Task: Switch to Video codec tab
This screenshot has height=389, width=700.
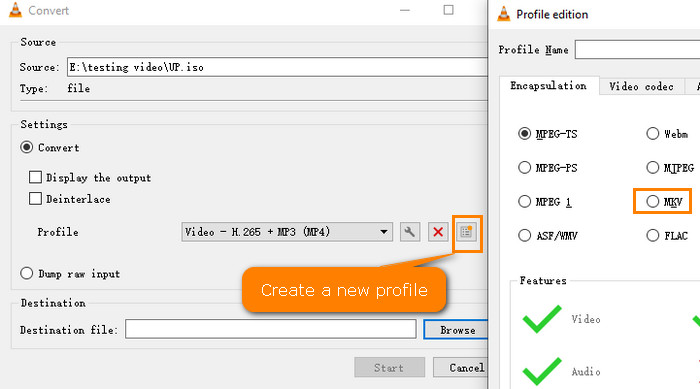Action: click(641, 86)
